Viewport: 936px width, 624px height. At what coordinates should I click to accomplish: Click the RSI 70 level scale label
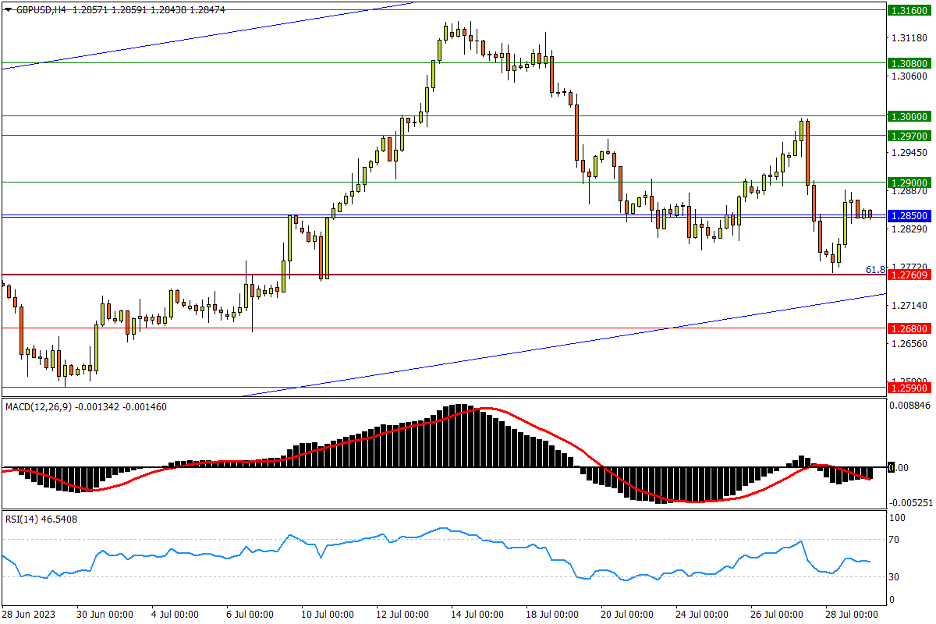[897, 540]
